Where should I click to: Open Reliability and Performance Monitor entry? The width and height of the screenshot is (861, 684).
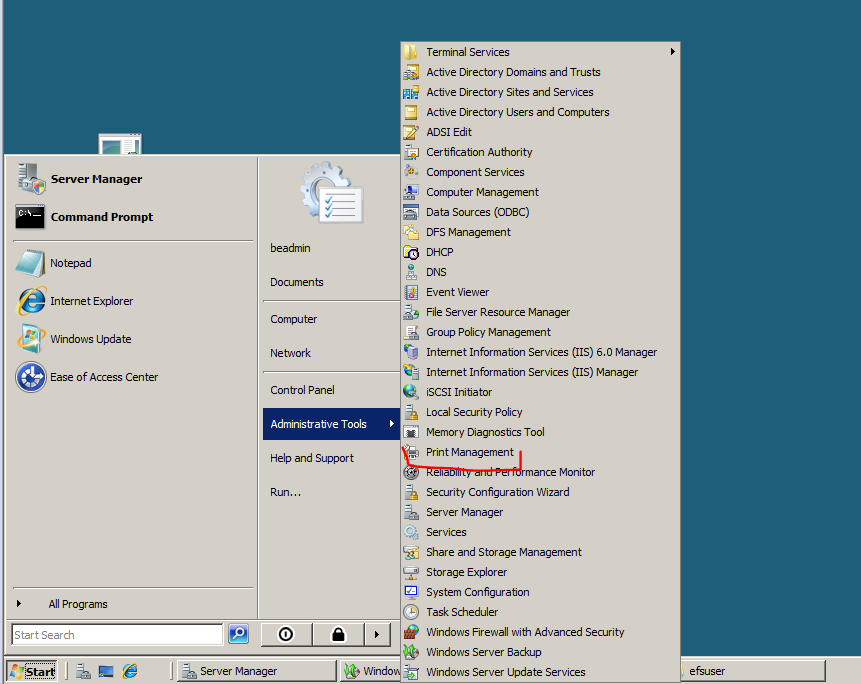pos(541,472)
